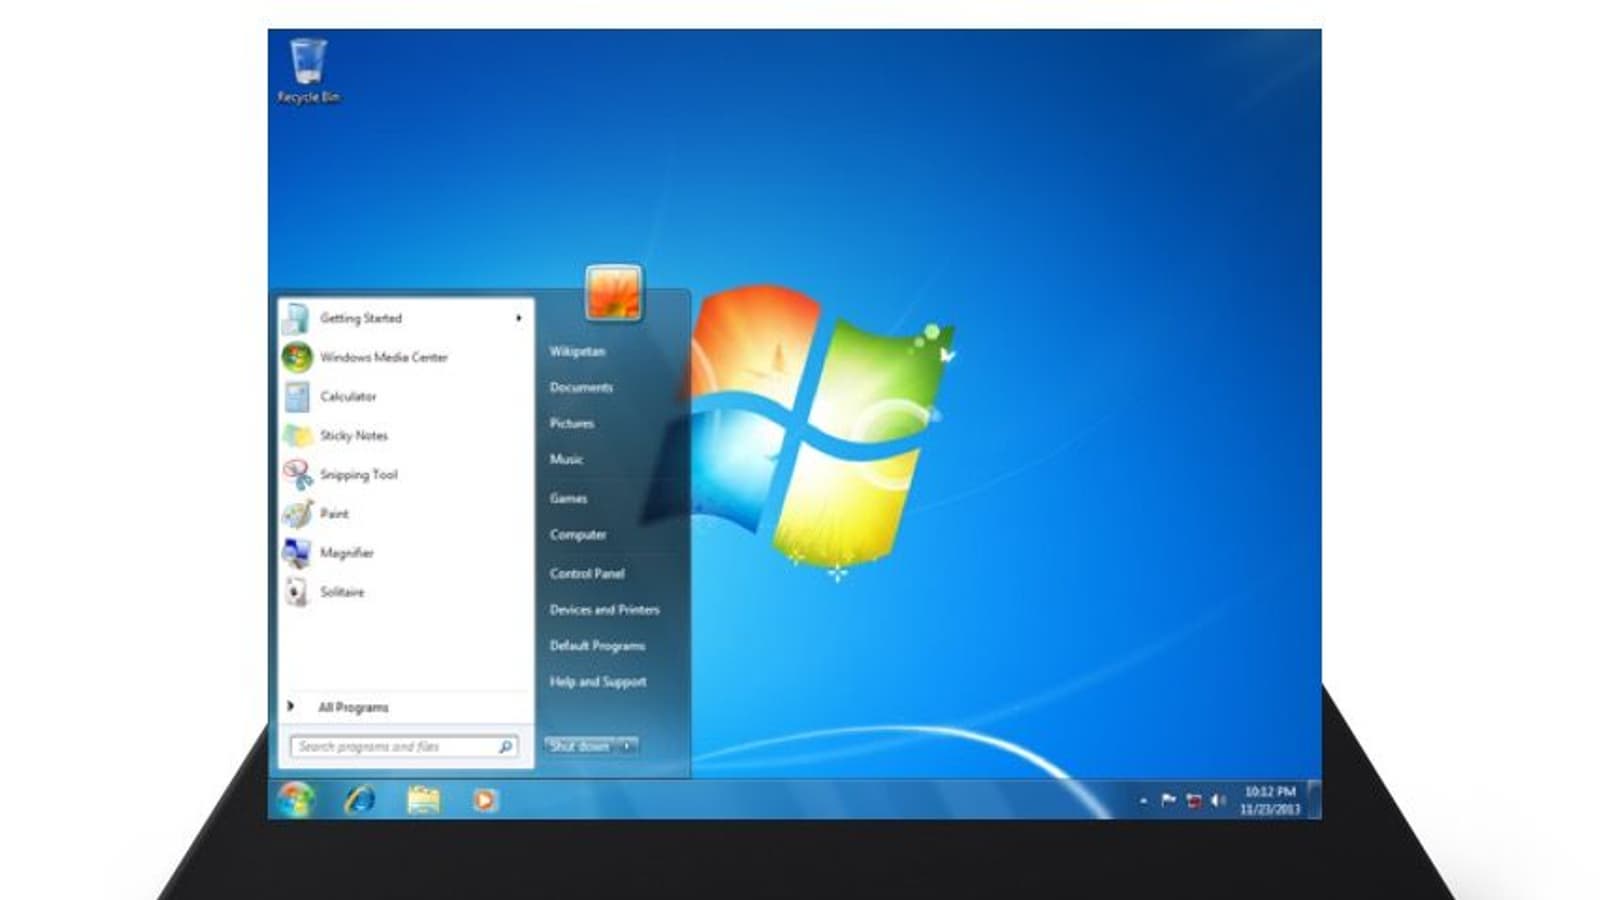This screenshot has height=900, width=1600.
Task: Open the Action Center flag icon
Action: tap(1168, 800)
